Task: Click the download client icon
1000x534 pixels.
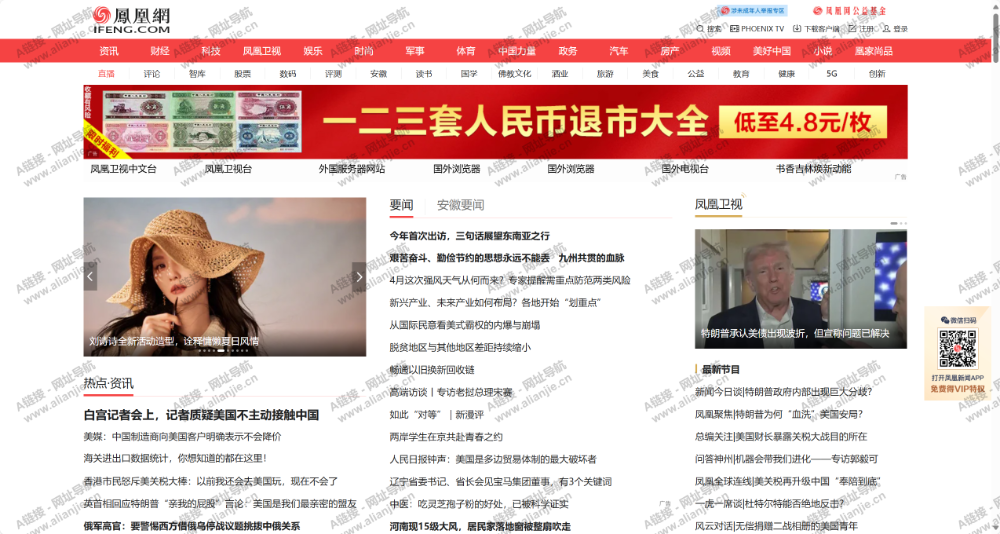Action: pyautogui.click(x=797, y=29)
